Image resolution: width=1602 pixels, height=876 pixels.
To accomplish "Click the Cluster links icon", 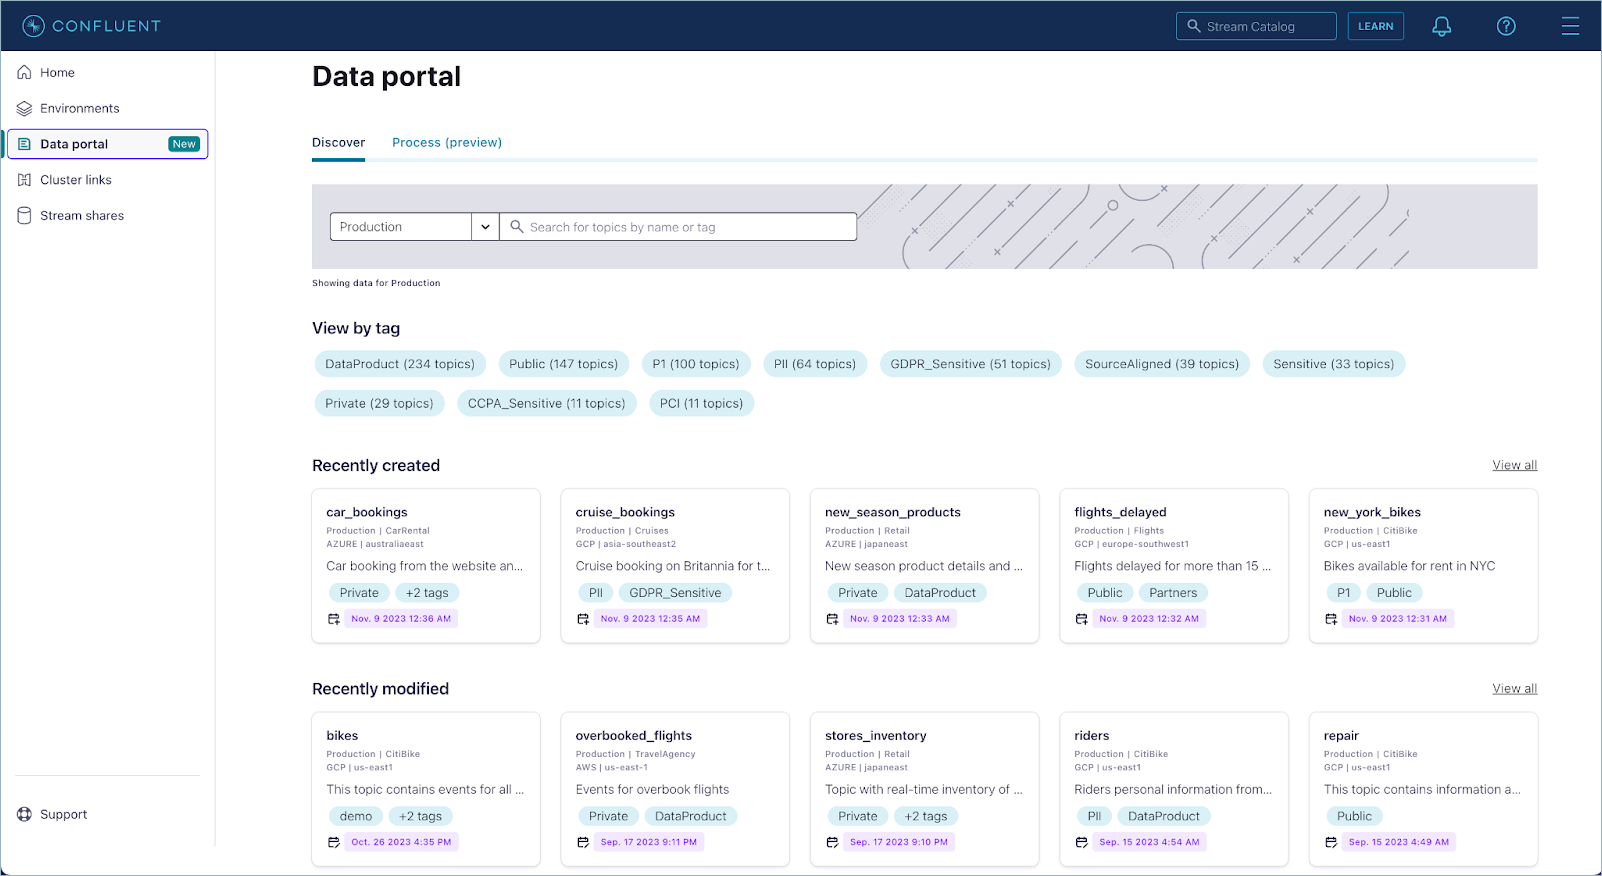I will (x=24, y=180).
